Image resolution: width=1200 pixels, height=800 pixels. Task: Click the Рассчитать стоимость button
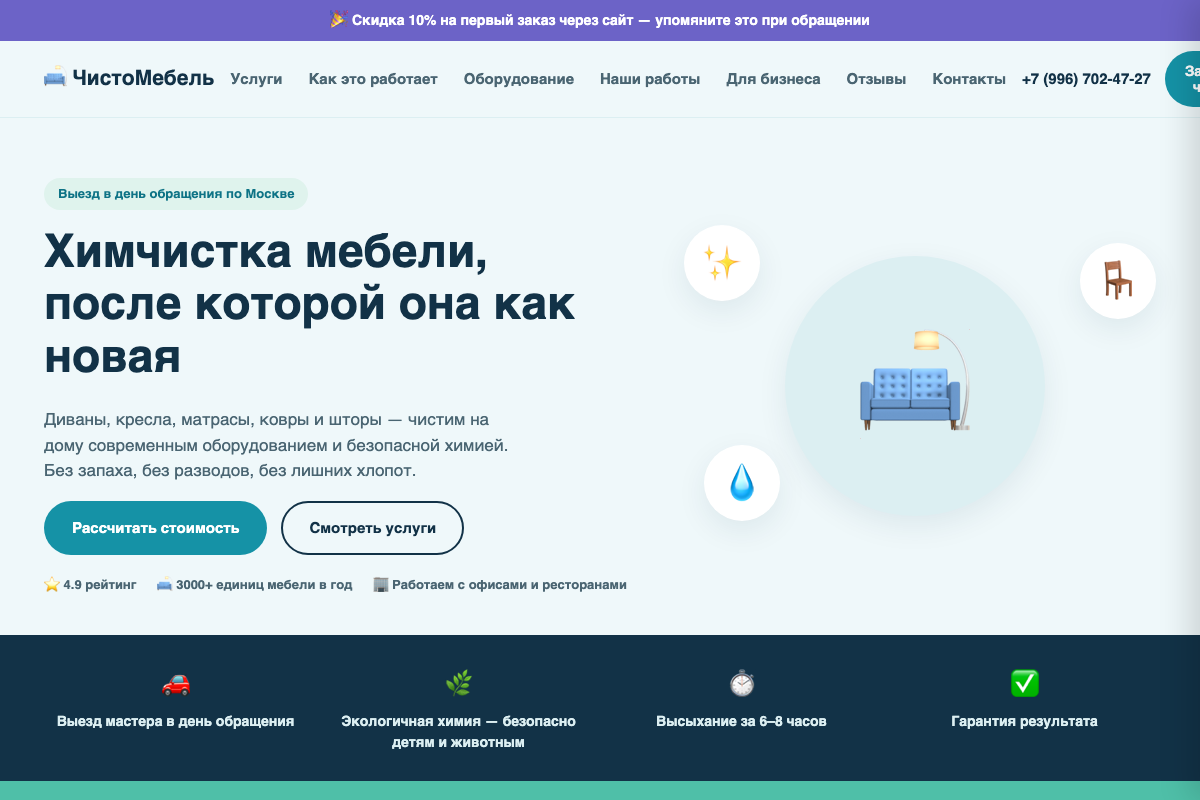(x=155, y=528)
